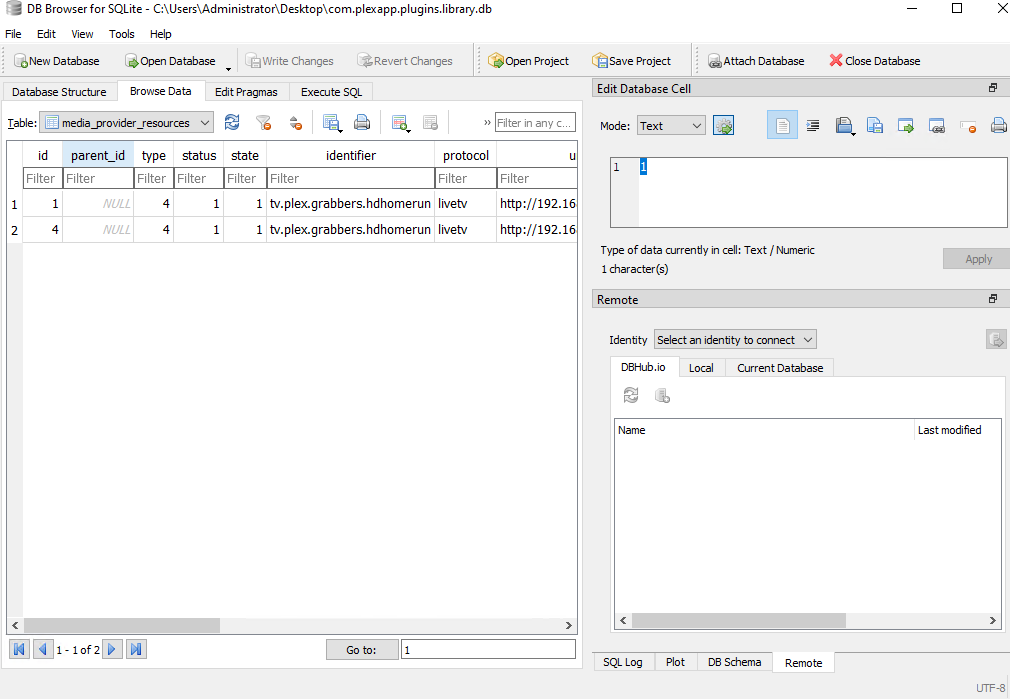Screen dimensions: 1010x699
Task: Click the Open Project toolbar button
Action: [x=528, y=61]
